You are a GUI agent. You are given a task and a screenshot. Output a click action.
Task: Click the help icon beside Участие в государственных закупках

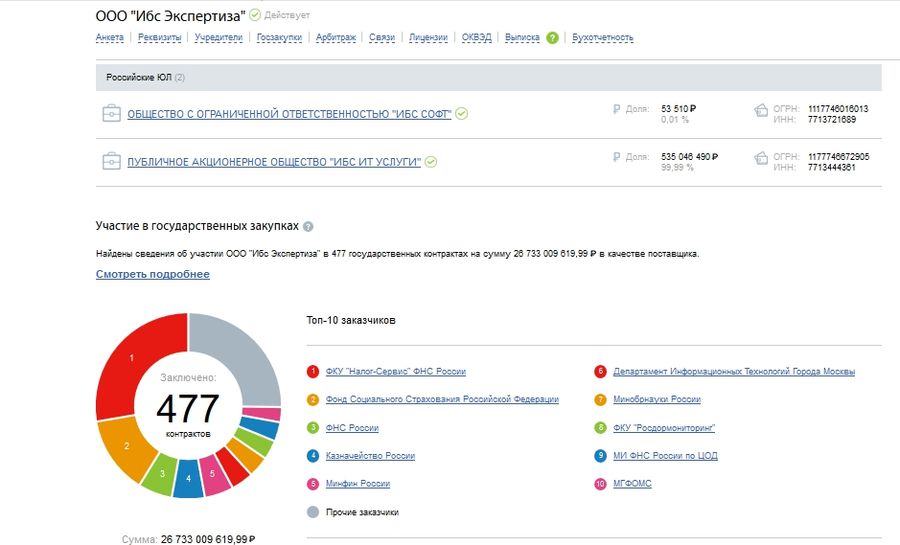(x=308, y=227)
